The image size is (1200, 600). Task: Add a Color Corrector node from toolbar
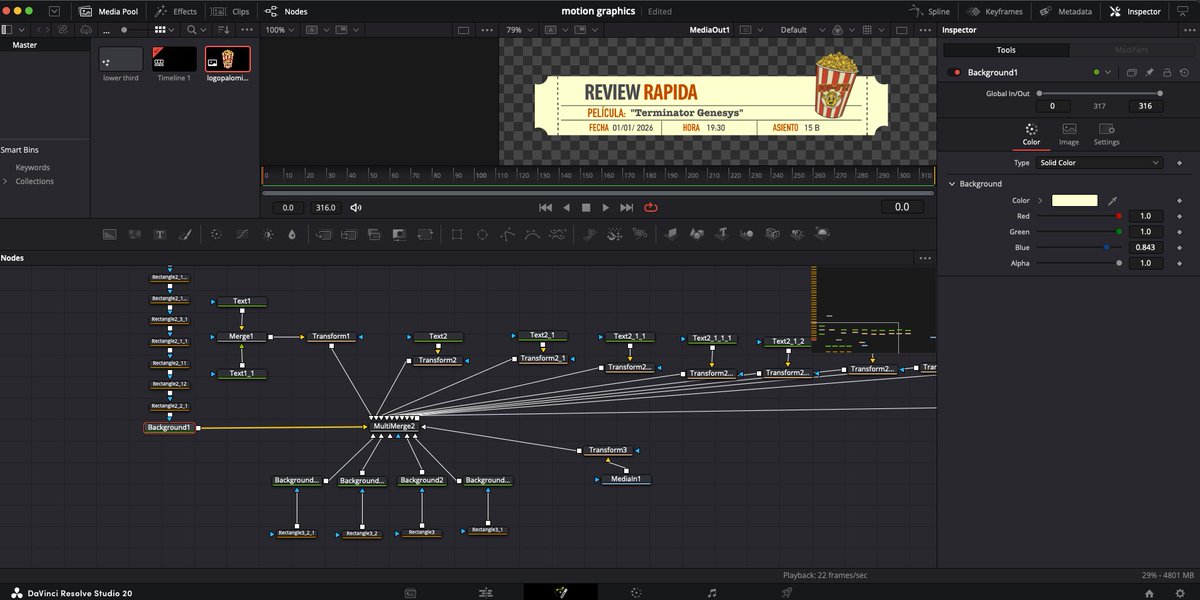214,234
